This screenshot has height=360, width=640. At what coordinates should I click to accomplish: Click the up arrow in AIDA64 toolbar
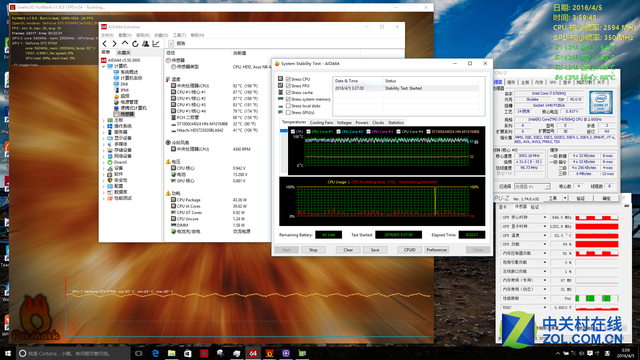coord(125,43)
